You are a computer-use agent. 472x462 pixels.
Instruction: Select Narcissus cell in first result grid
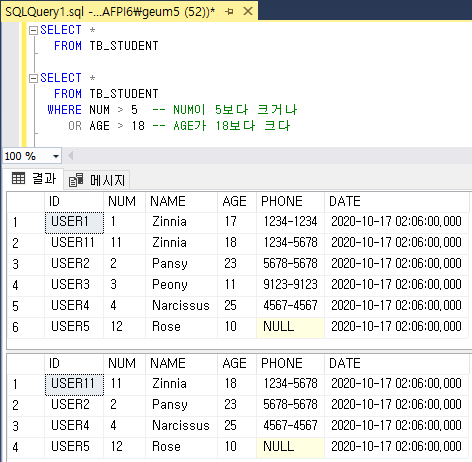(181, 306)
